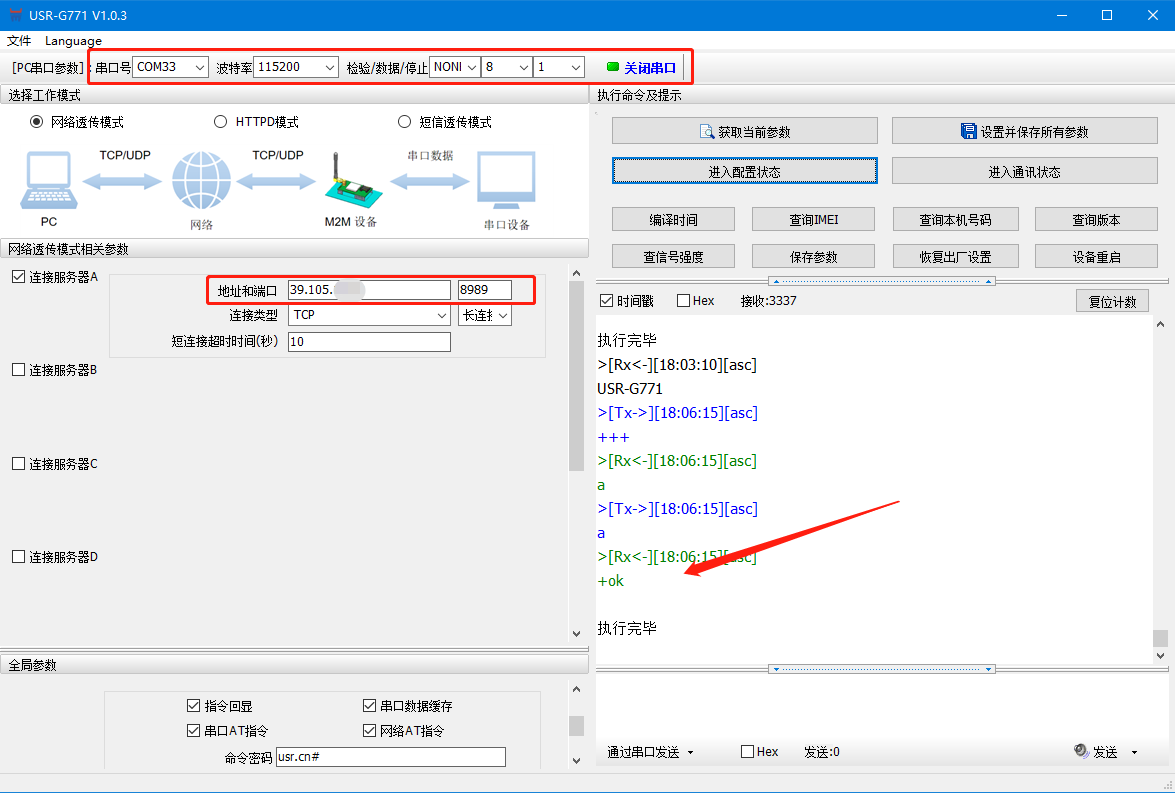Select the HTTPD模式 radio button
The width and height of the screenshot is (1175, 793).
click(221, 122)
